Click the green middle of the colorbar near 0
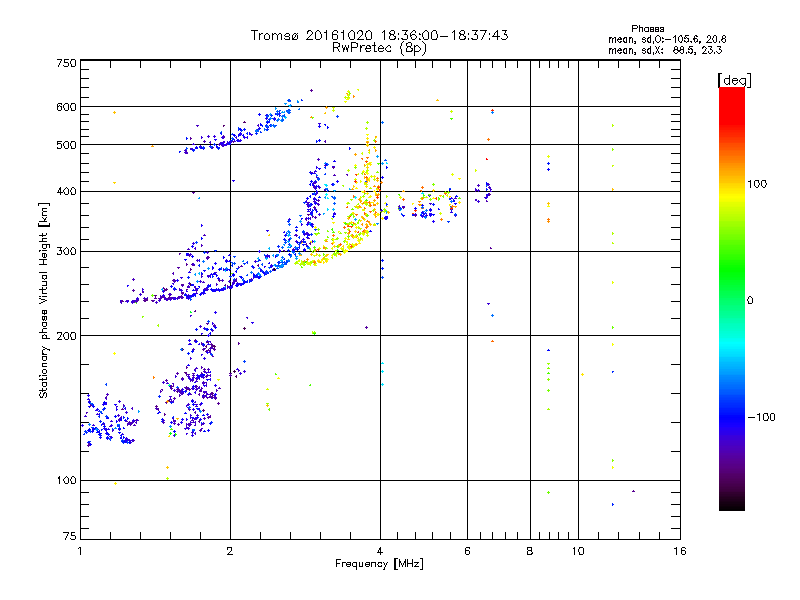800x600 pixels. 732,300
